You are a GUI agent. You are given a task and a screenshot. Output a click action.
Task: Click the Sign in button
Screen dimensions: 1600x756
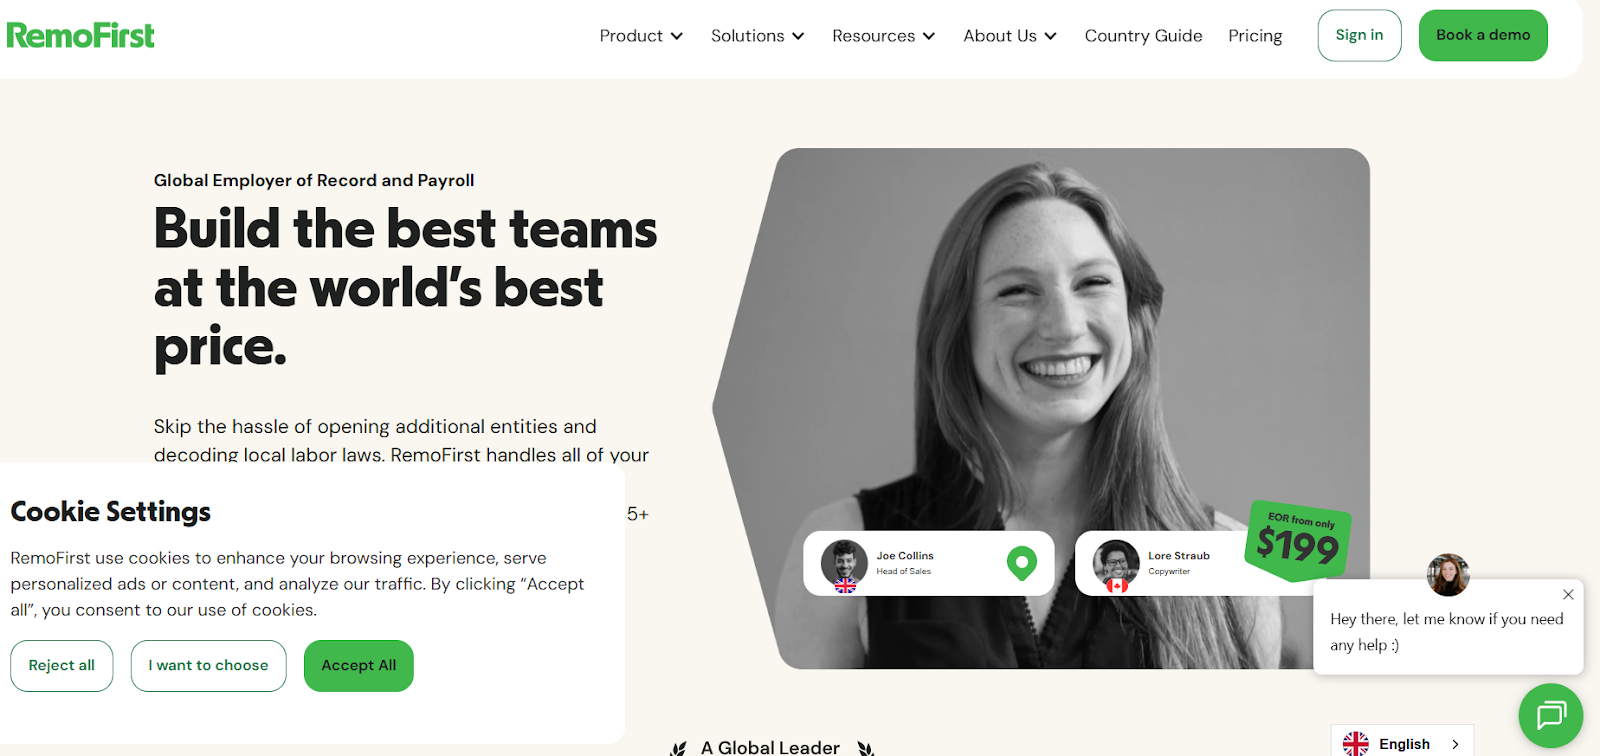click(1359, 35)
